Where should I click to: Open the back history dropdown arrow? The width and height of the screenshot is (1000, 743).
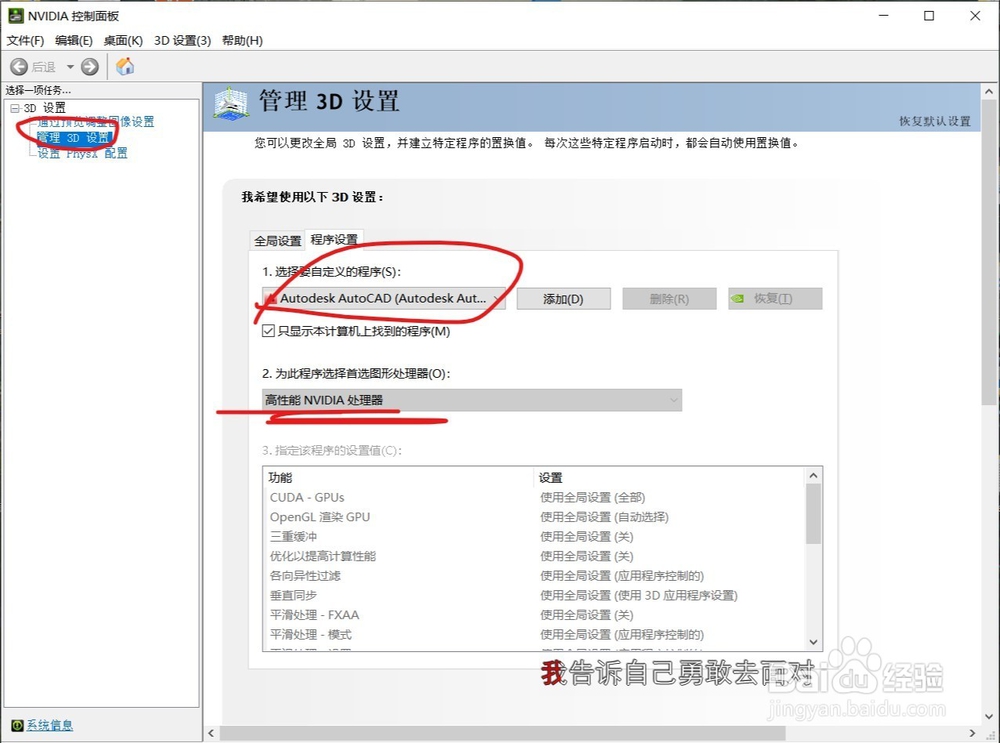coord(70,66)
